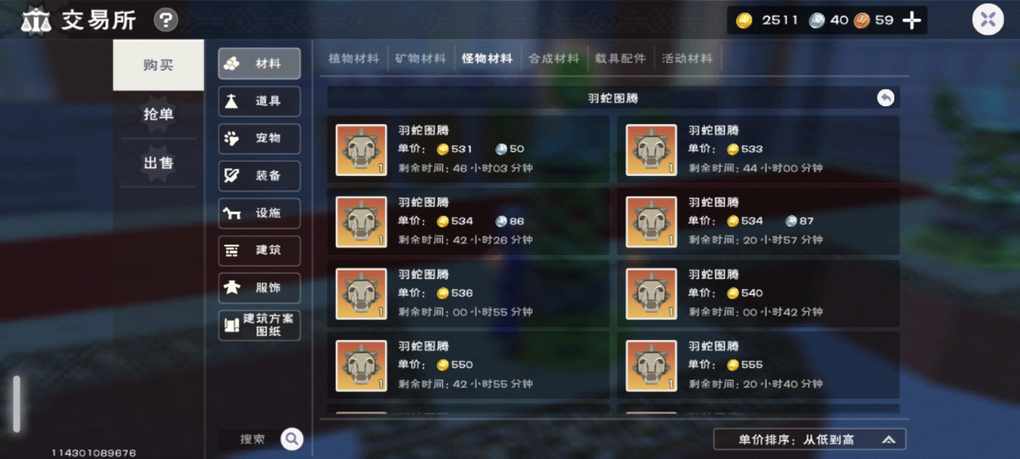1020x459 pixels.
Task: Click the back arrow beside 羽蛇图腾 header
Action: (x=885, y=98)
